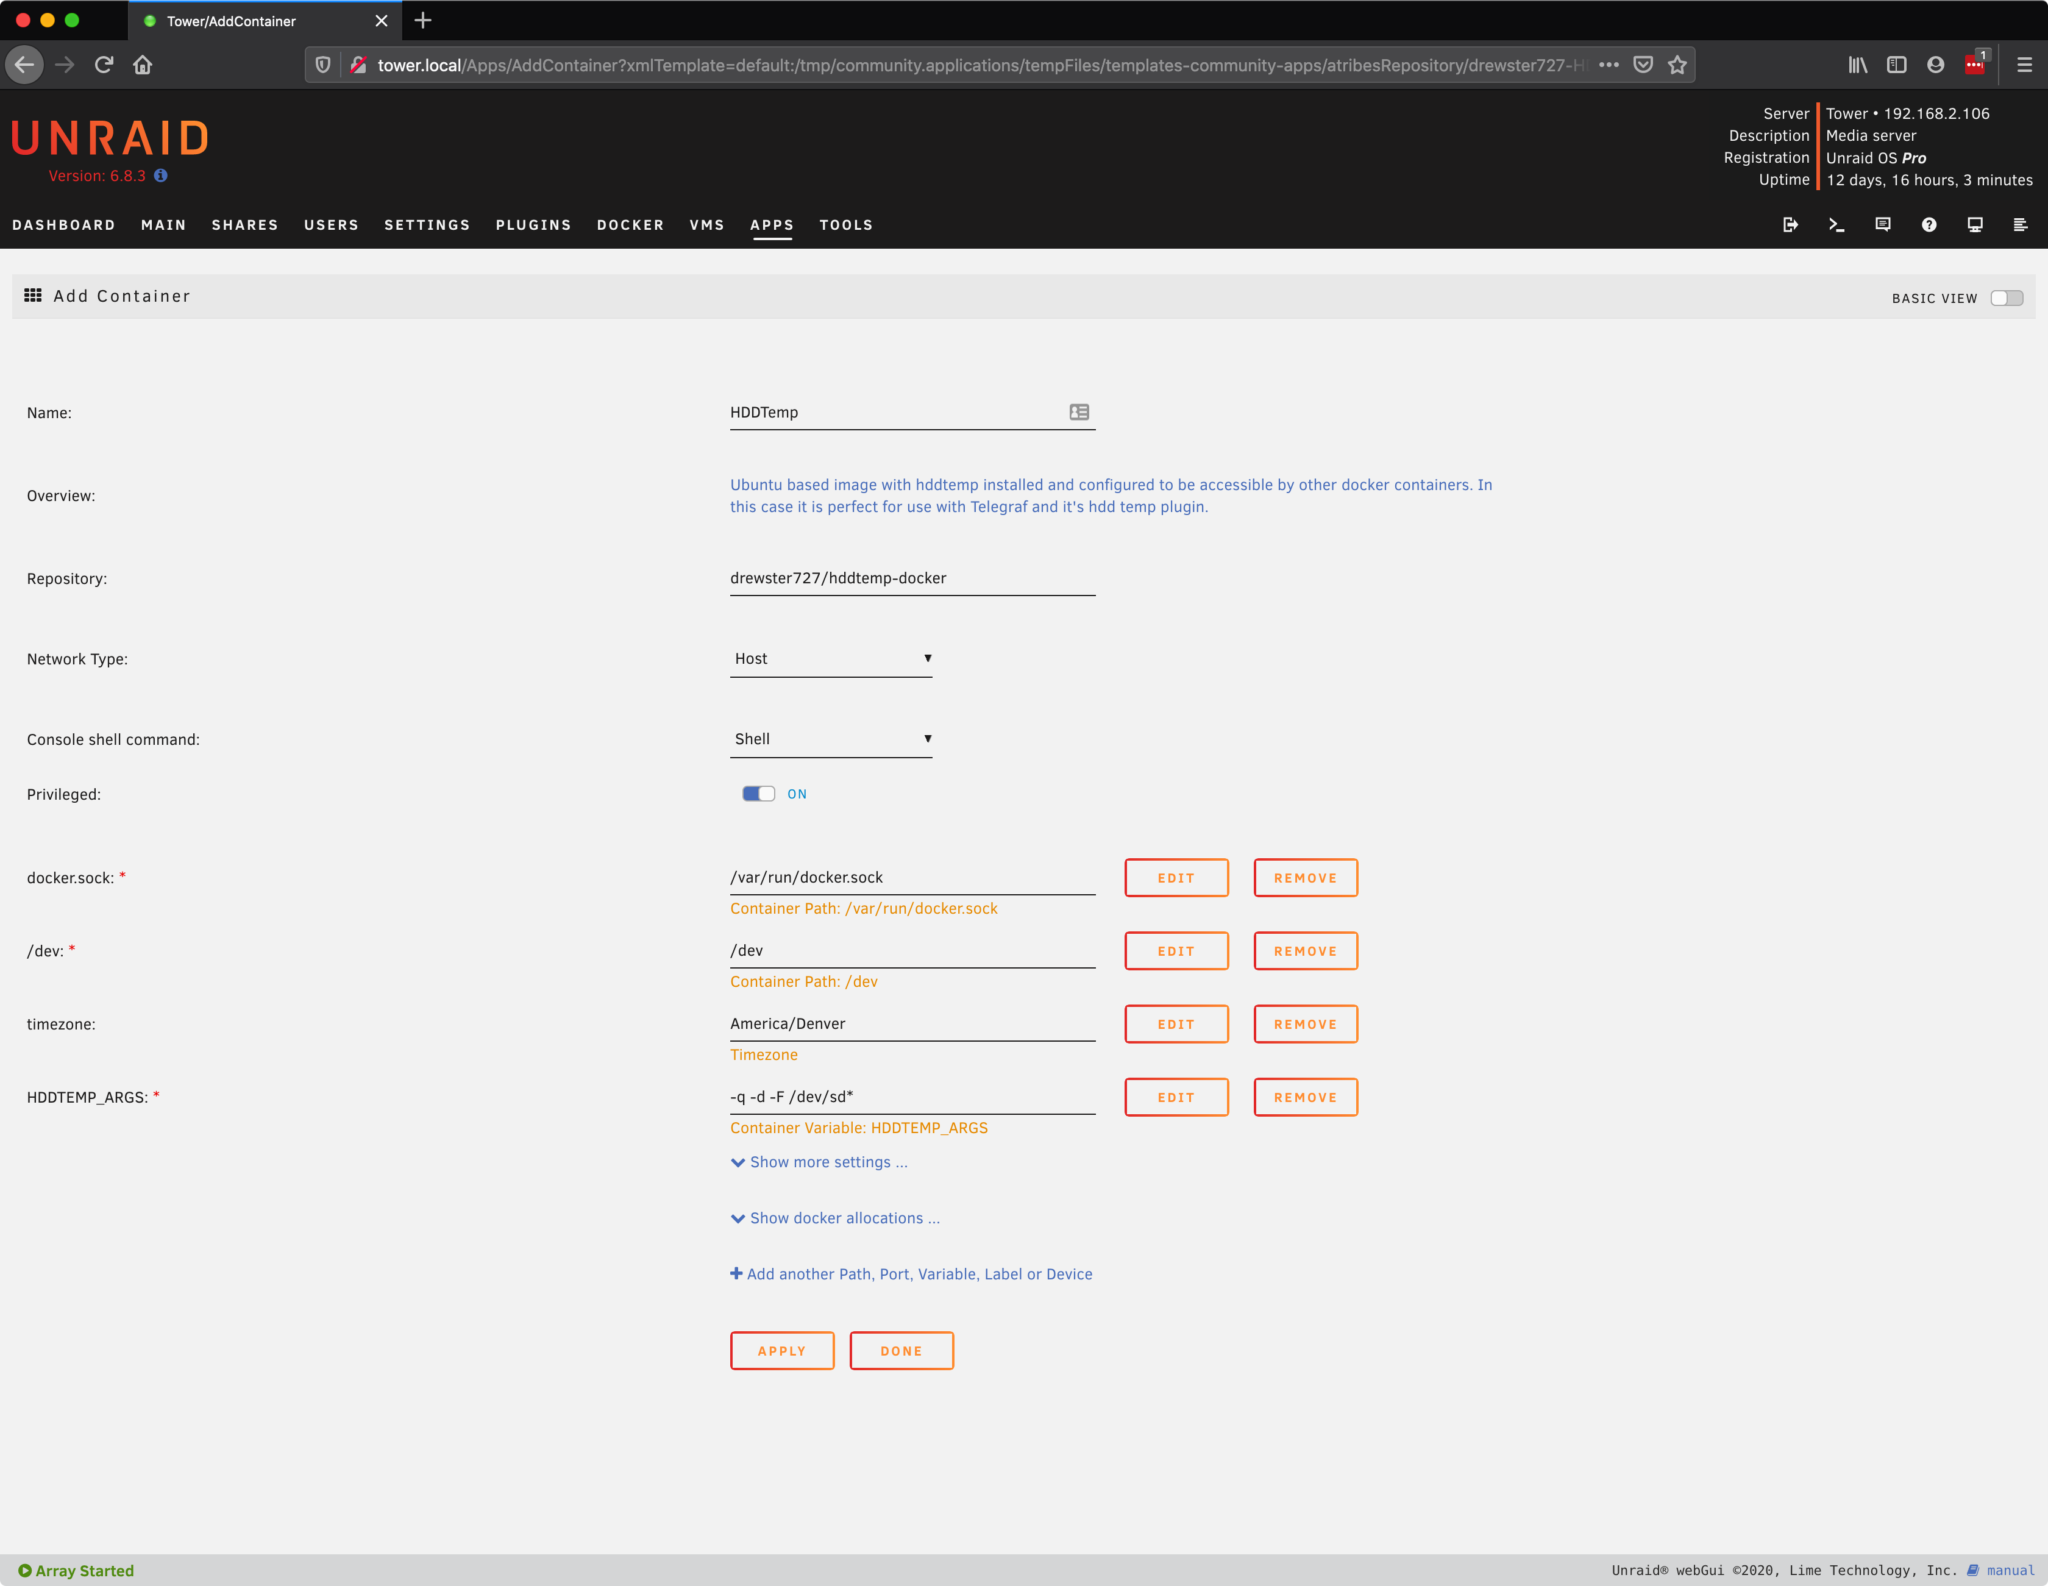
Task: Open the feedback speech bubble icon
Action: point(1883,224)
